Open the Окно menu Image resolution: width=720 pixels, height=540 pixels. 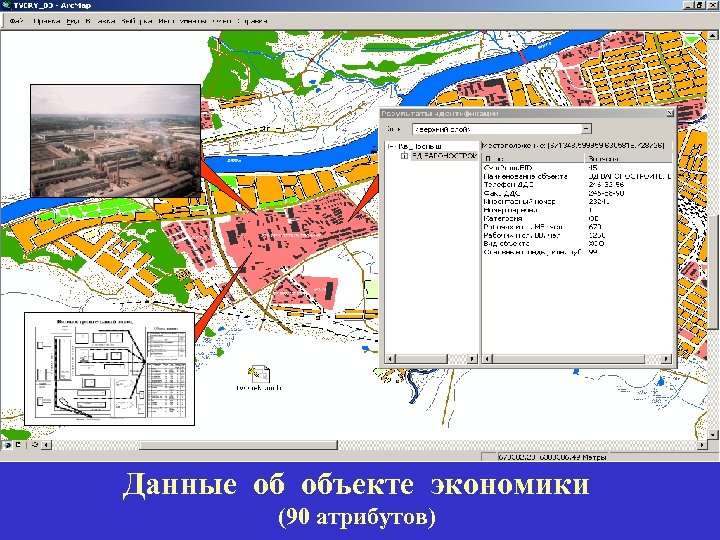[222, 21]
